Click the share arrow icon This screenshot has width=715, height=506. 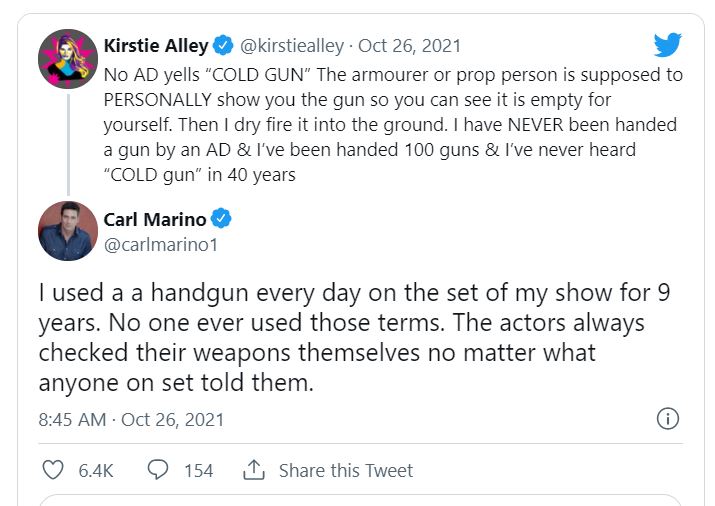tap(254, 470)
